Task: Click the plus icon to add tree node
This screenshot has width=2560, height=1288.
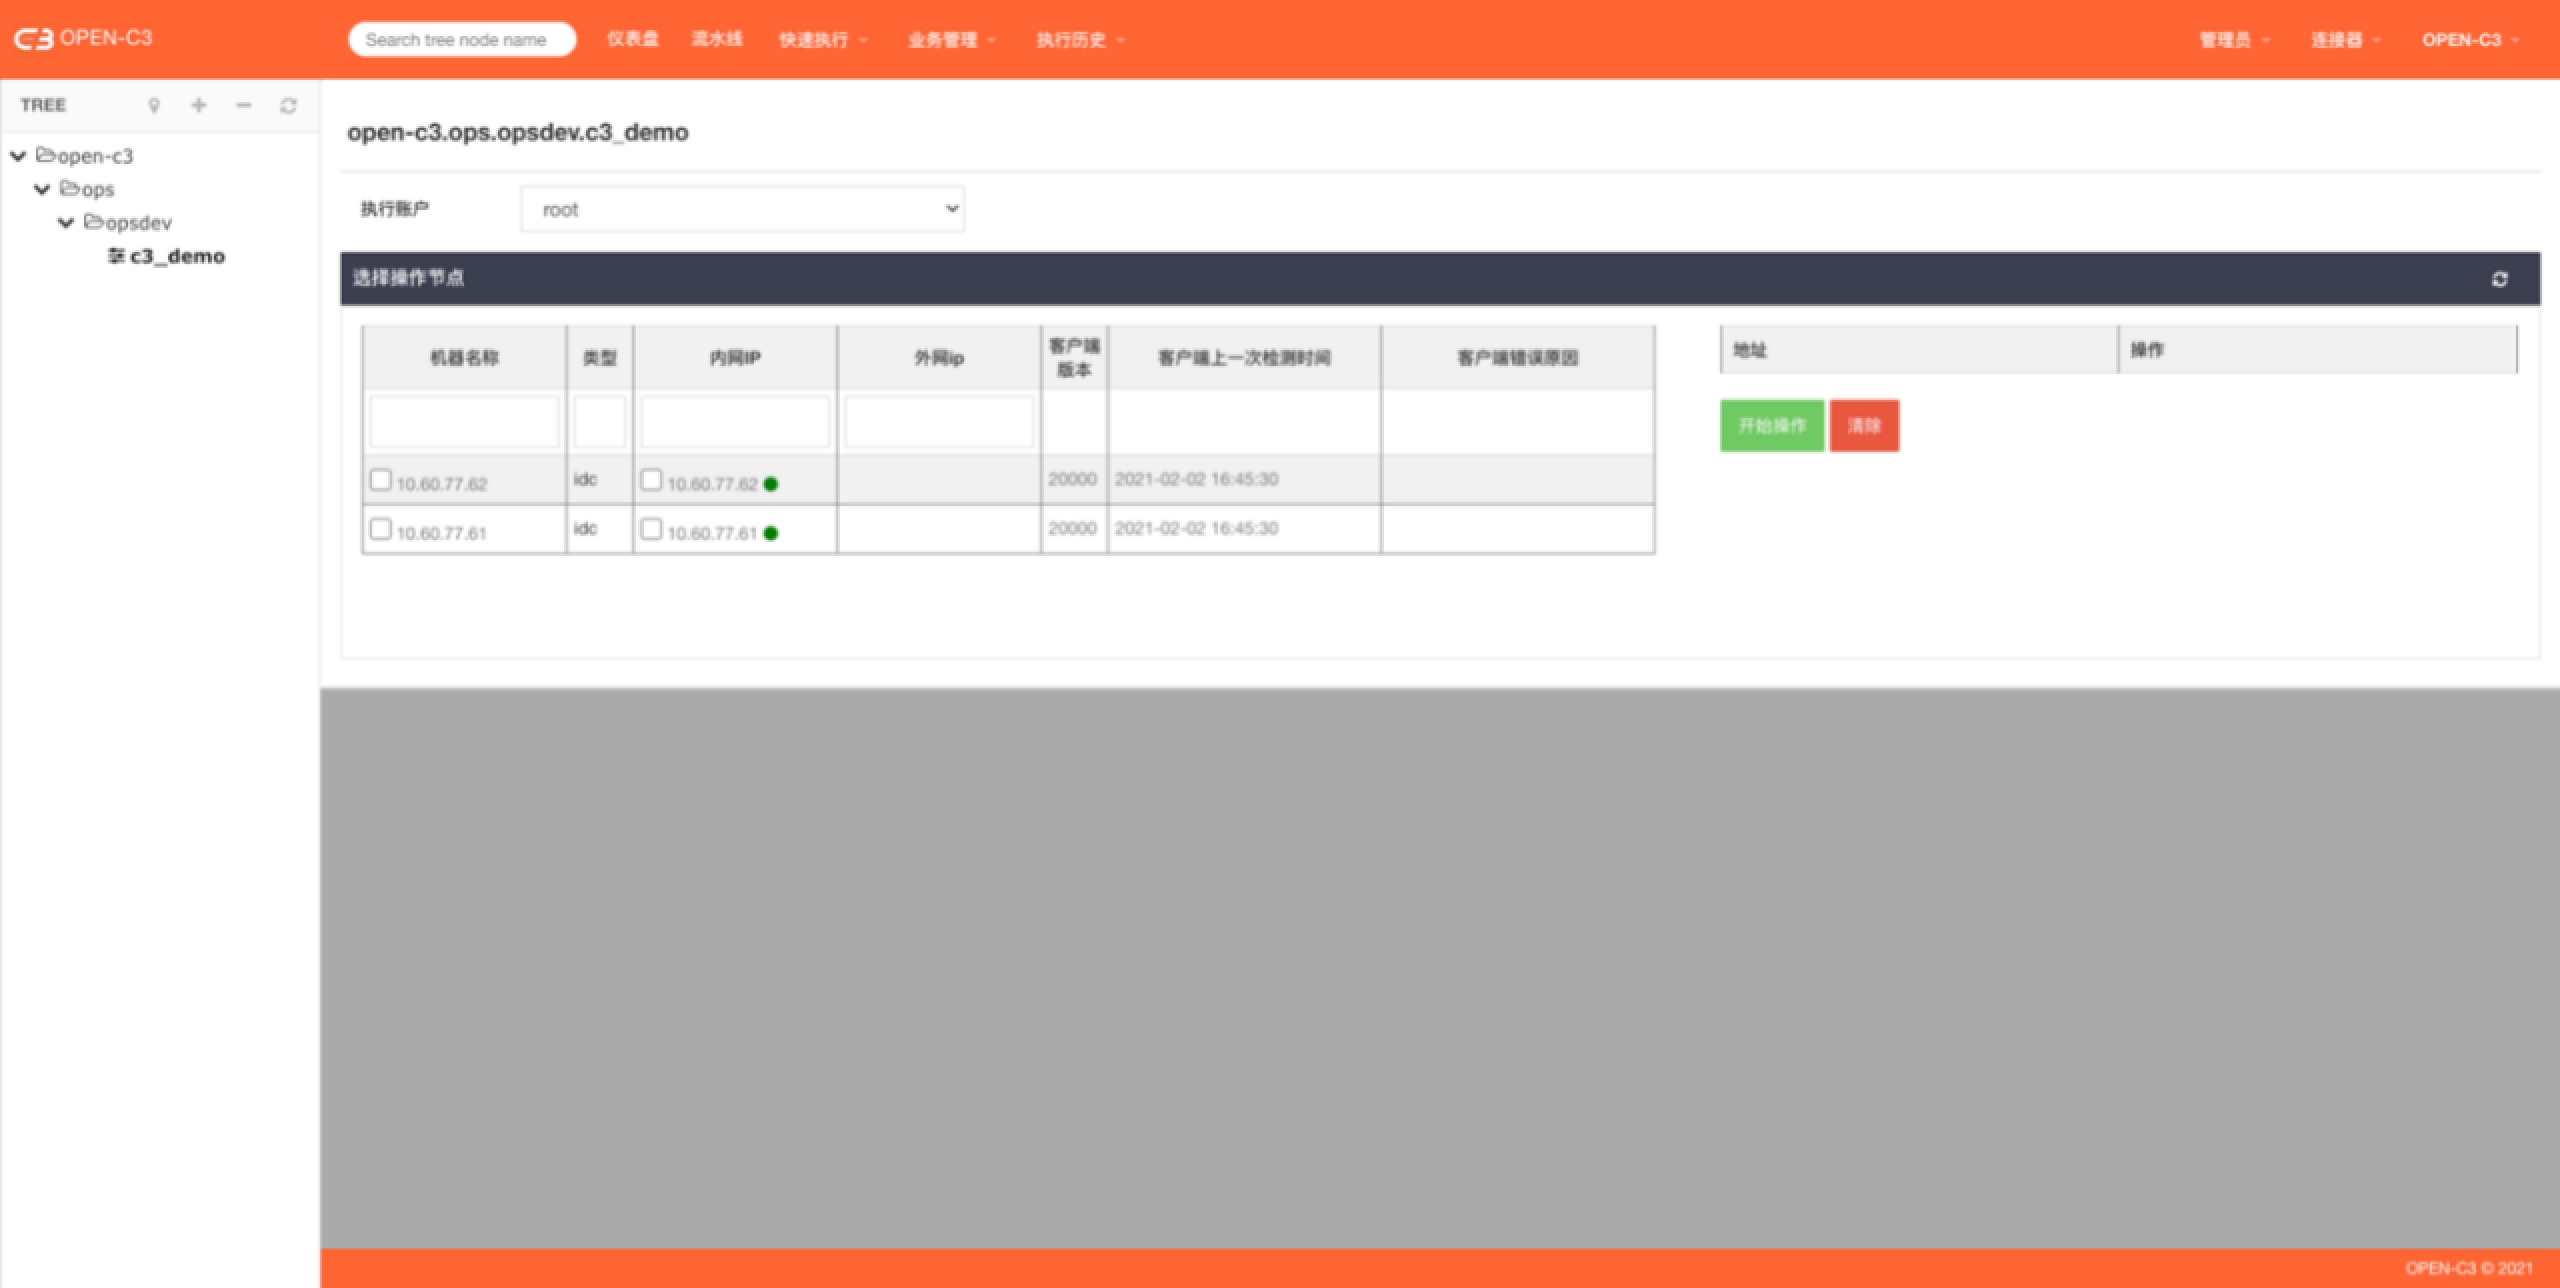Action: coord(199,105)
